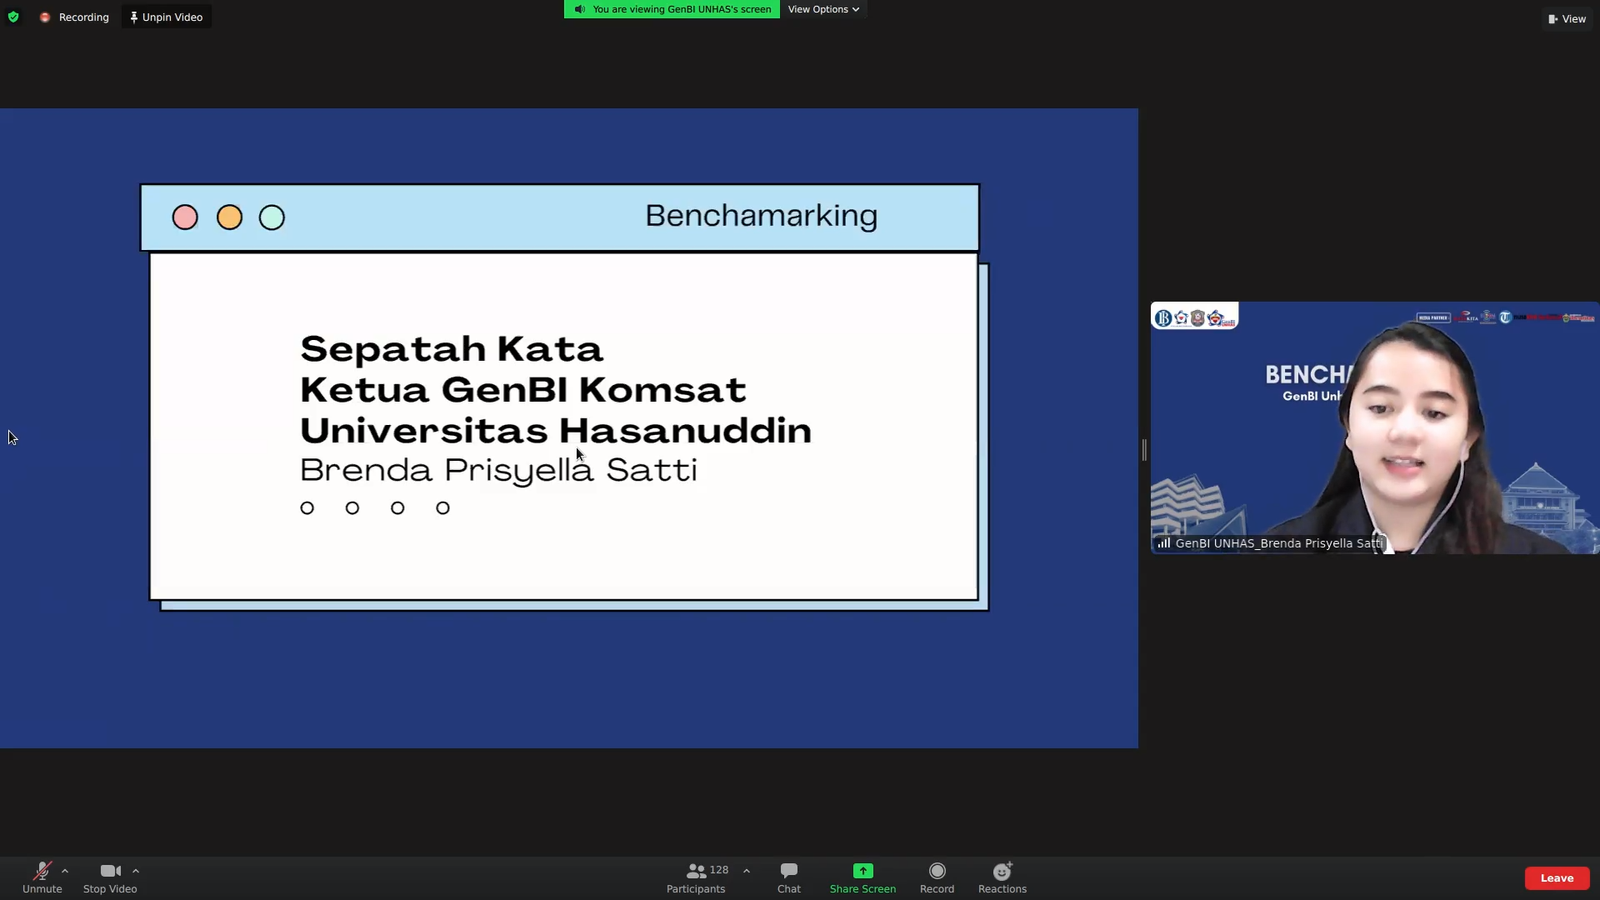Unpin the pinned video
This screenshot has width=1600, height=900.
click(166, 16)
